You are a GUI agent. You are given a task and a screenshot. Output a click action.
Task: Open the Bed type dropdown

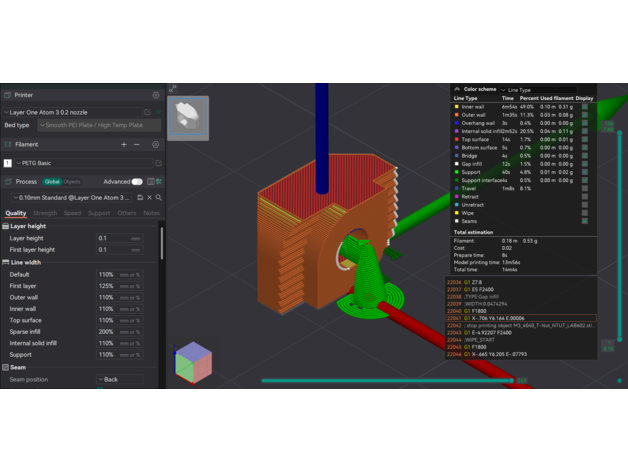click(x=98, y=125)
